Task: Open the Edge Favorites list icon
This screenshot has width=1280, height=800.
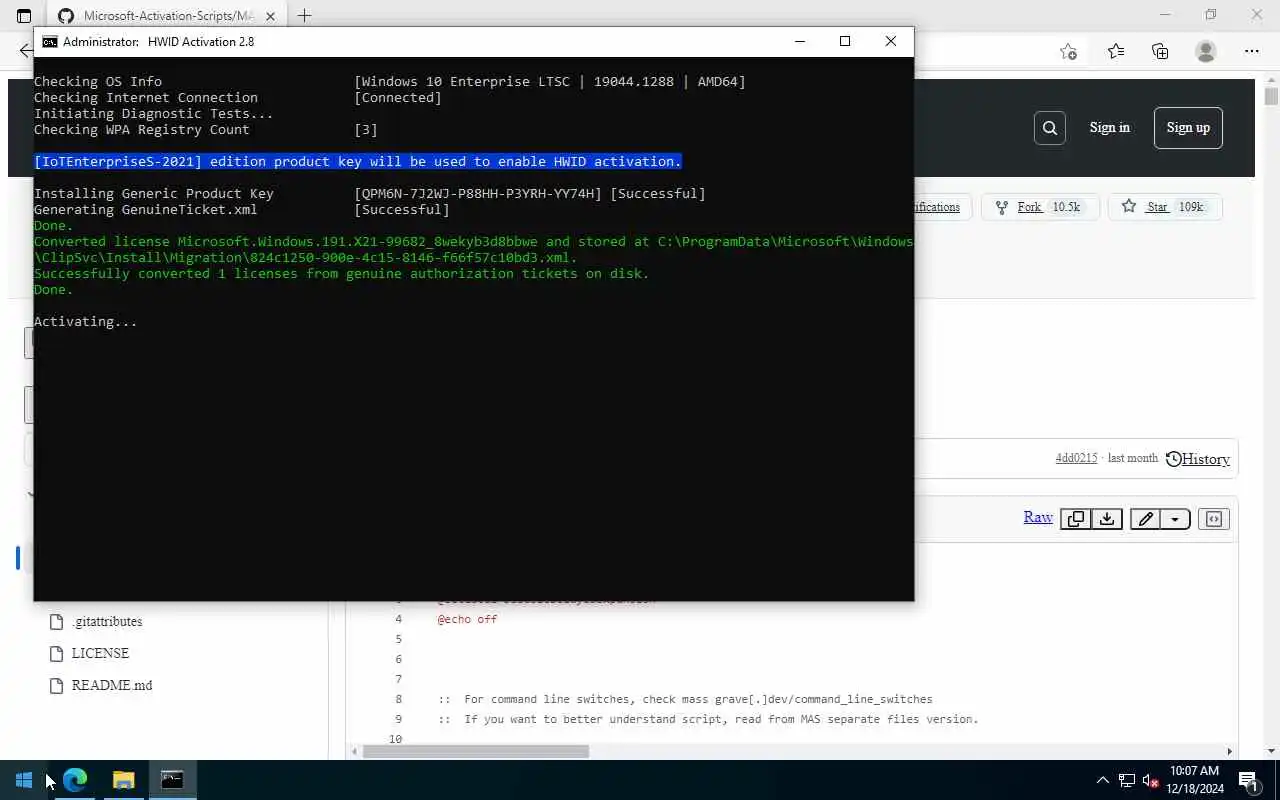Action: [1115, 51]
